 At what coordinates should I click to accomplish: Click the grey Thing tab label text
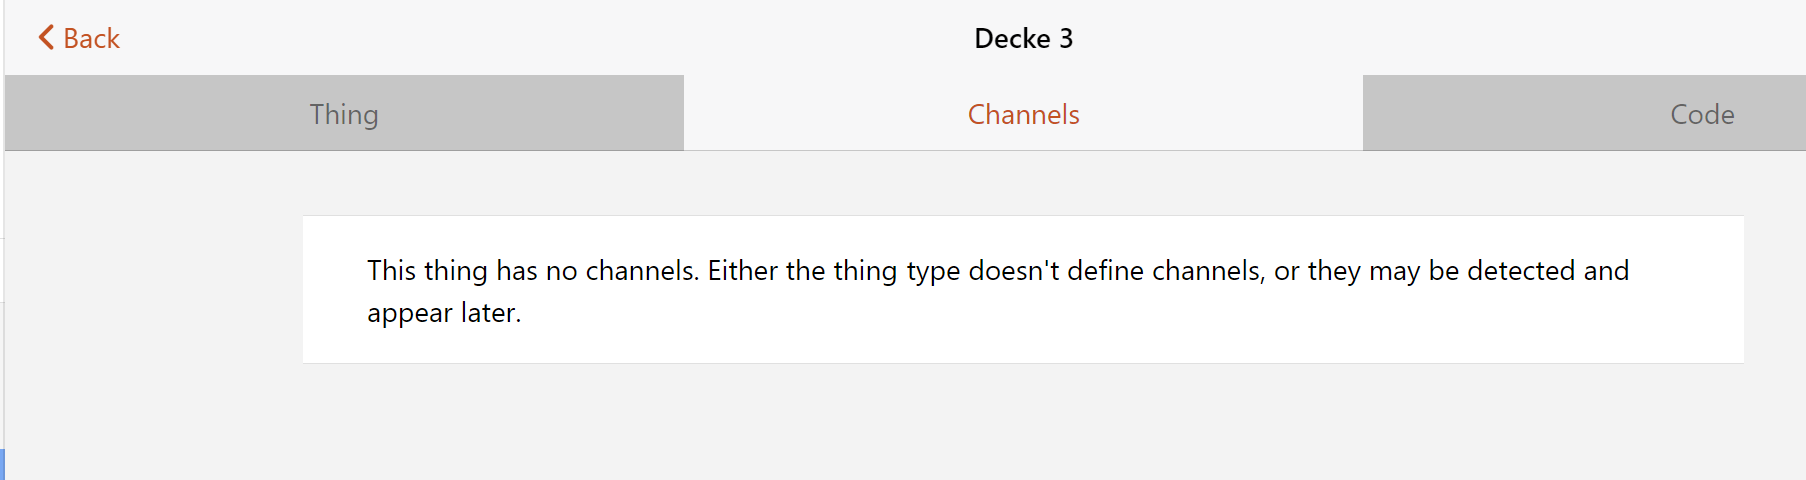coord(344,115)
